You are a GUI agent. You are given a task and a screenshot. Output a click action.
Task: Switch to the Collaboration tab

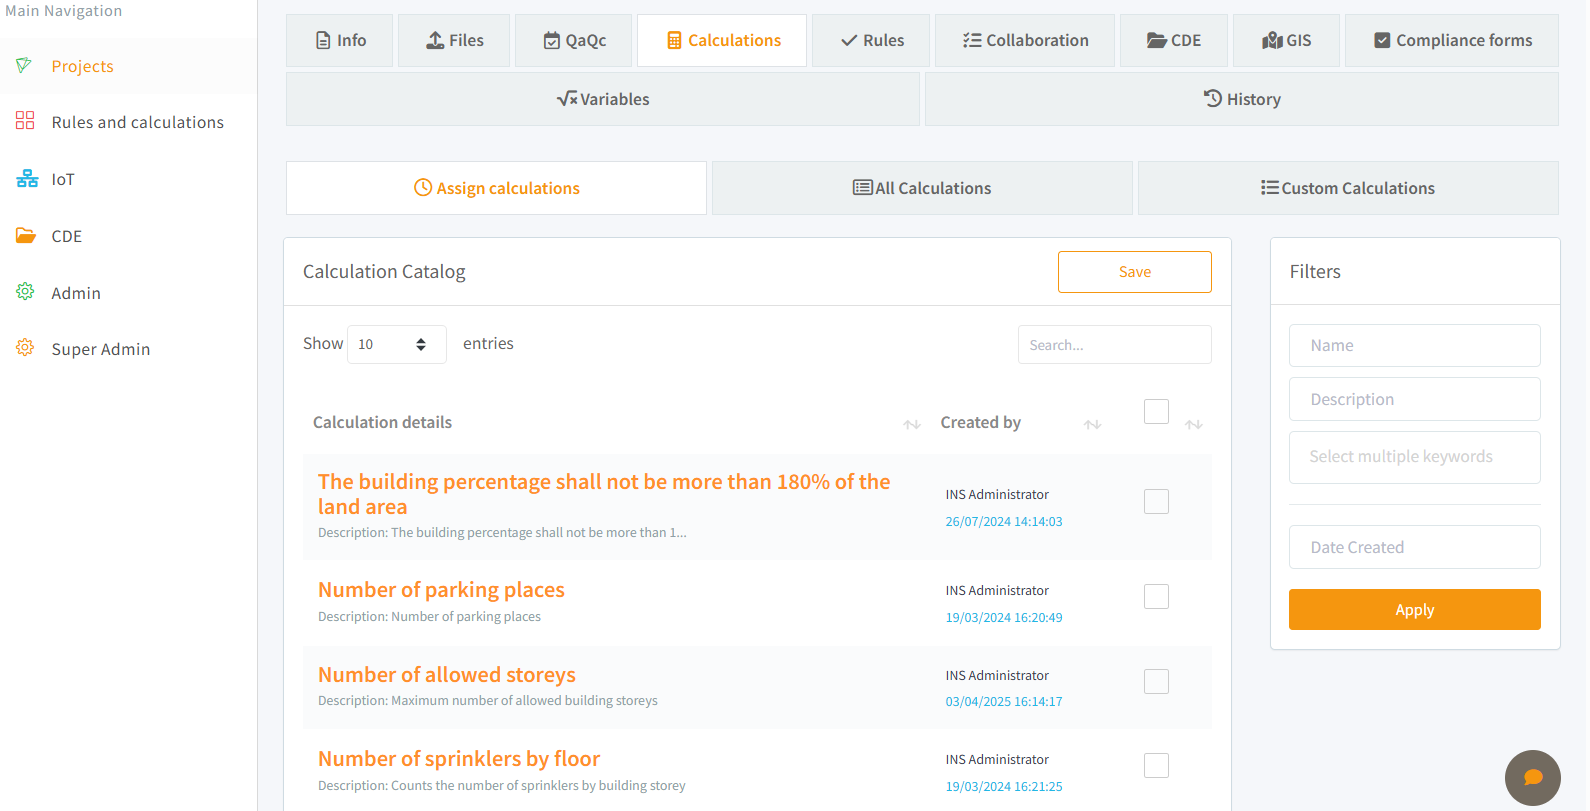[1025, 40]
